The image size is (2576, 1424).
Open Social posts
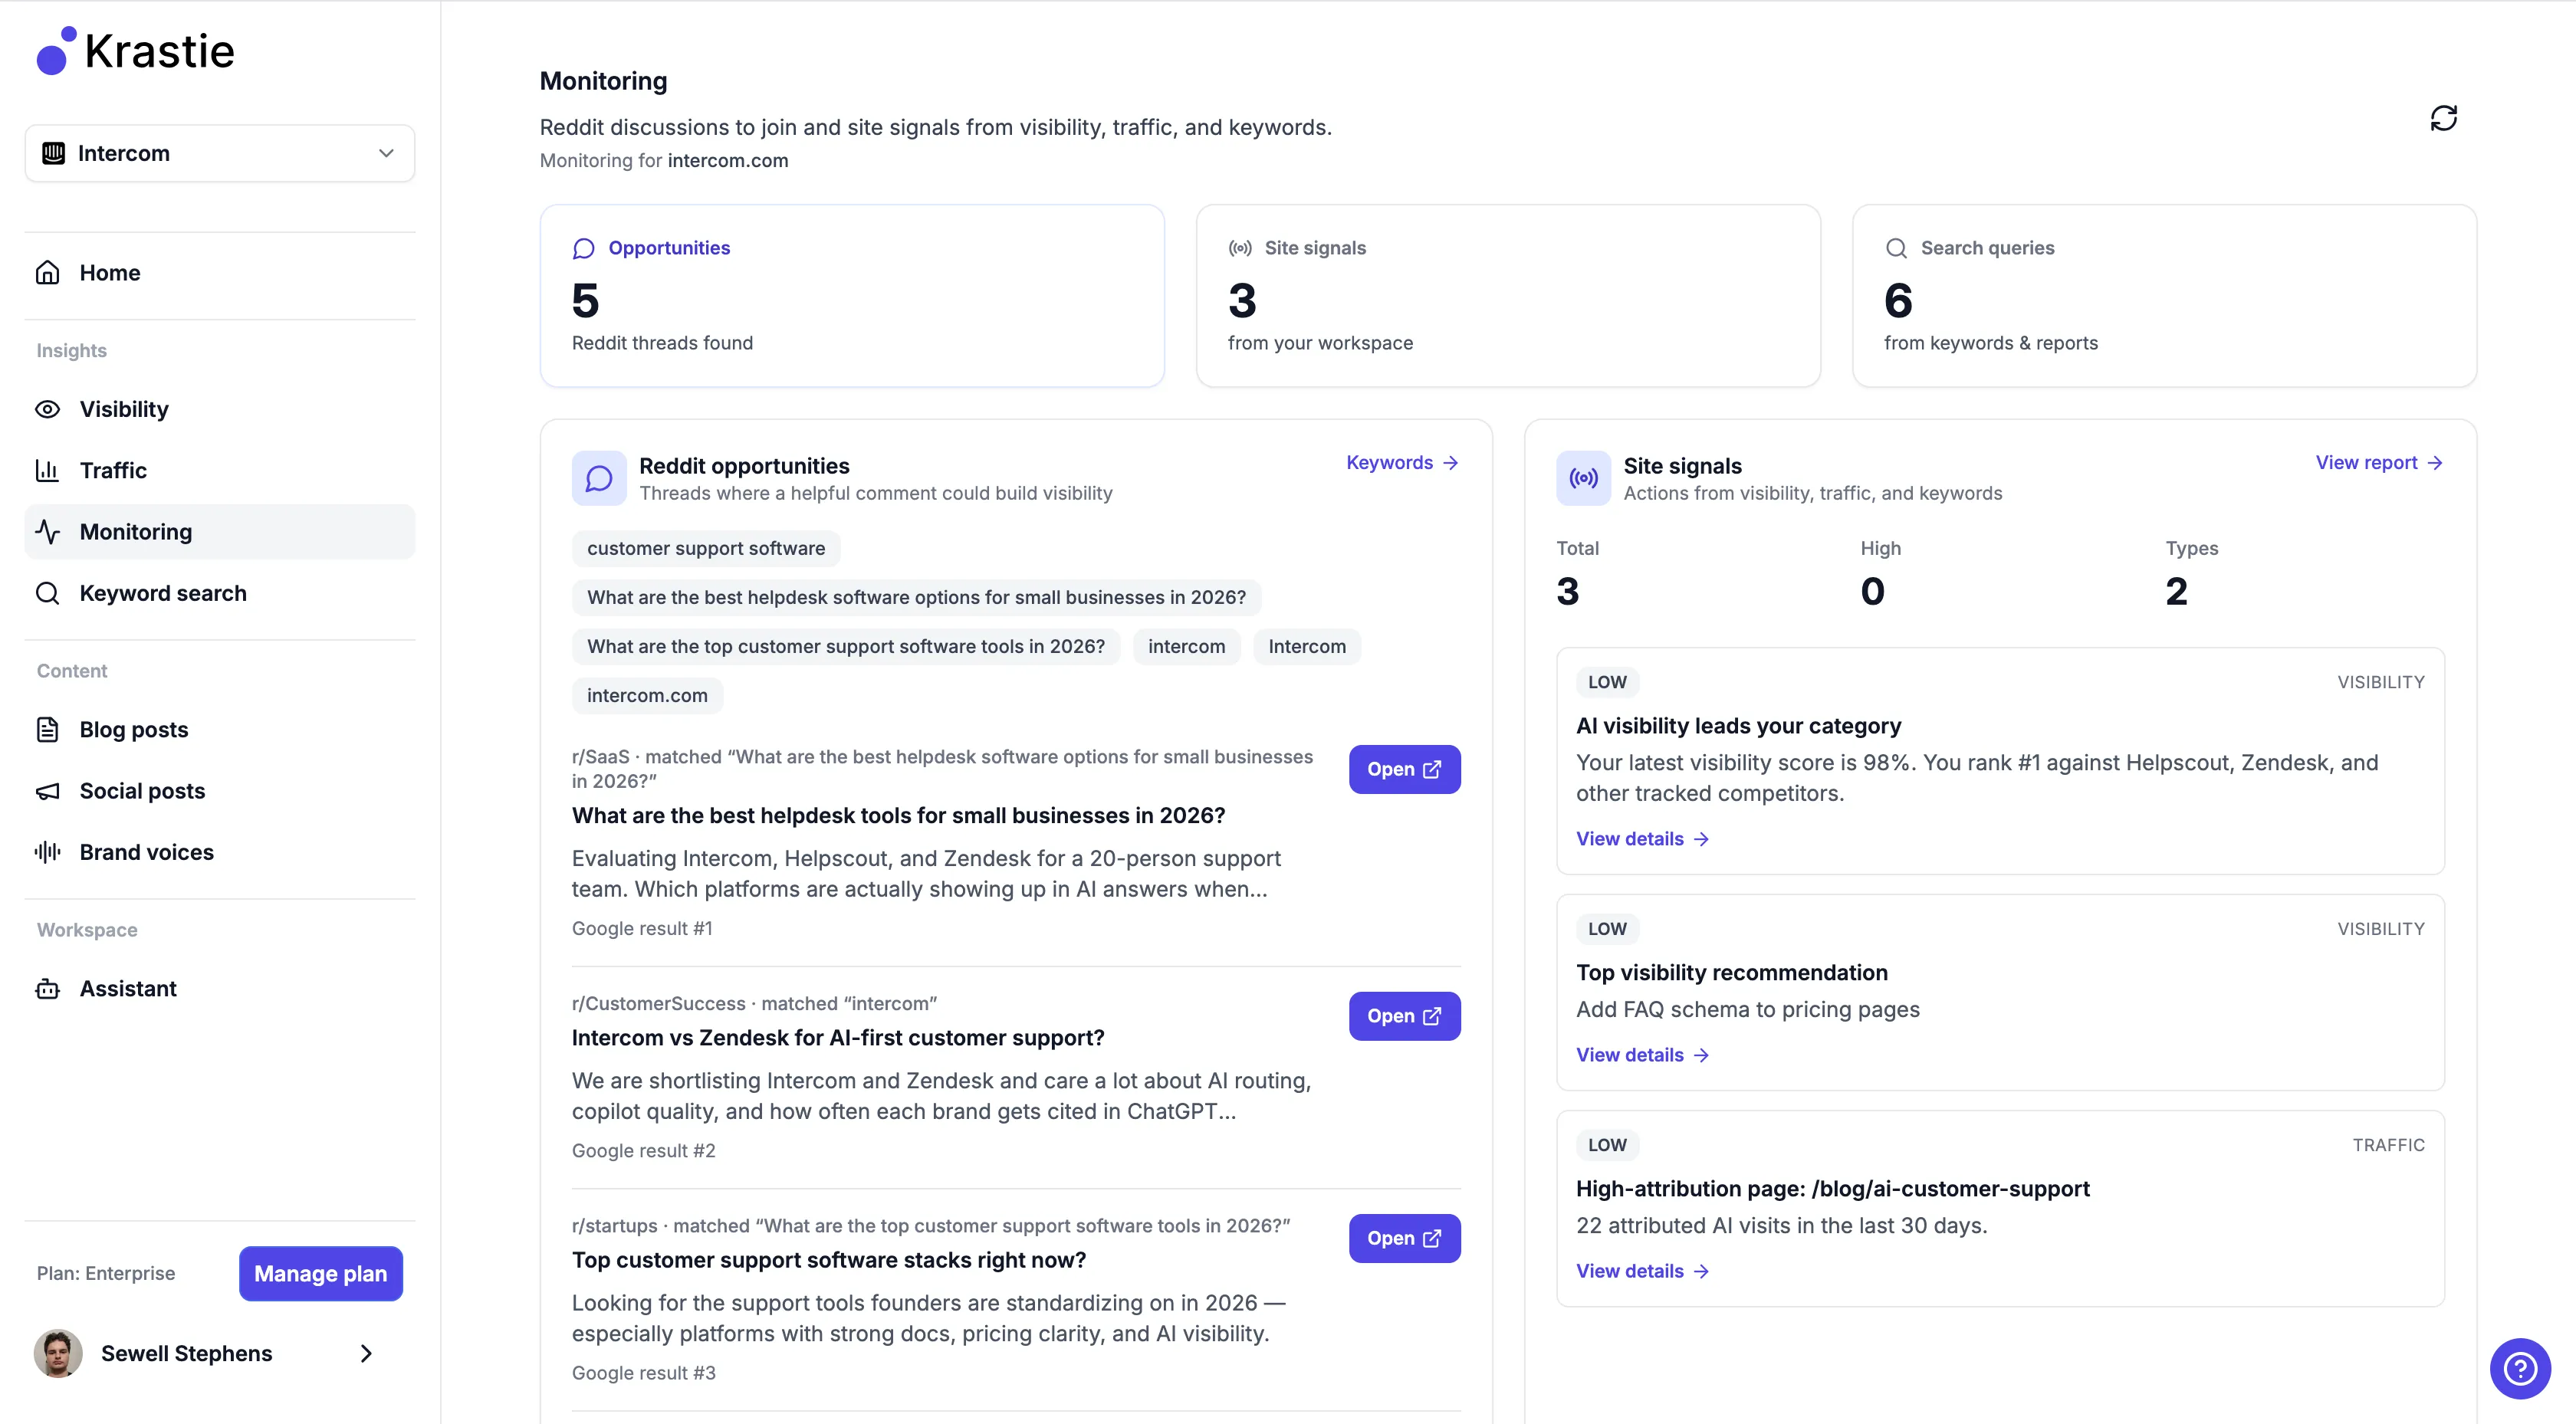[x=220, y=791]
